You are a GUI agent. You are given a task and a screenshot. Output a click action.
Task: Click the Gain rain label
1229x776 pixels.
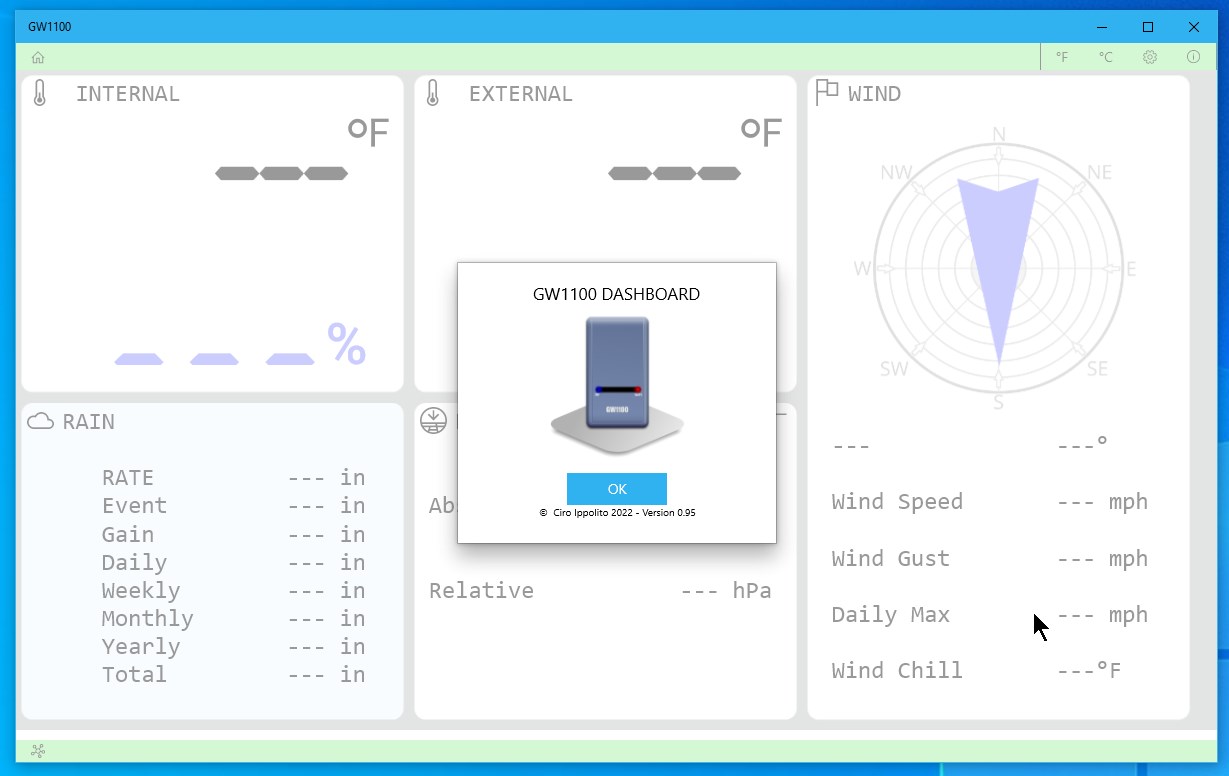[128, 534]
